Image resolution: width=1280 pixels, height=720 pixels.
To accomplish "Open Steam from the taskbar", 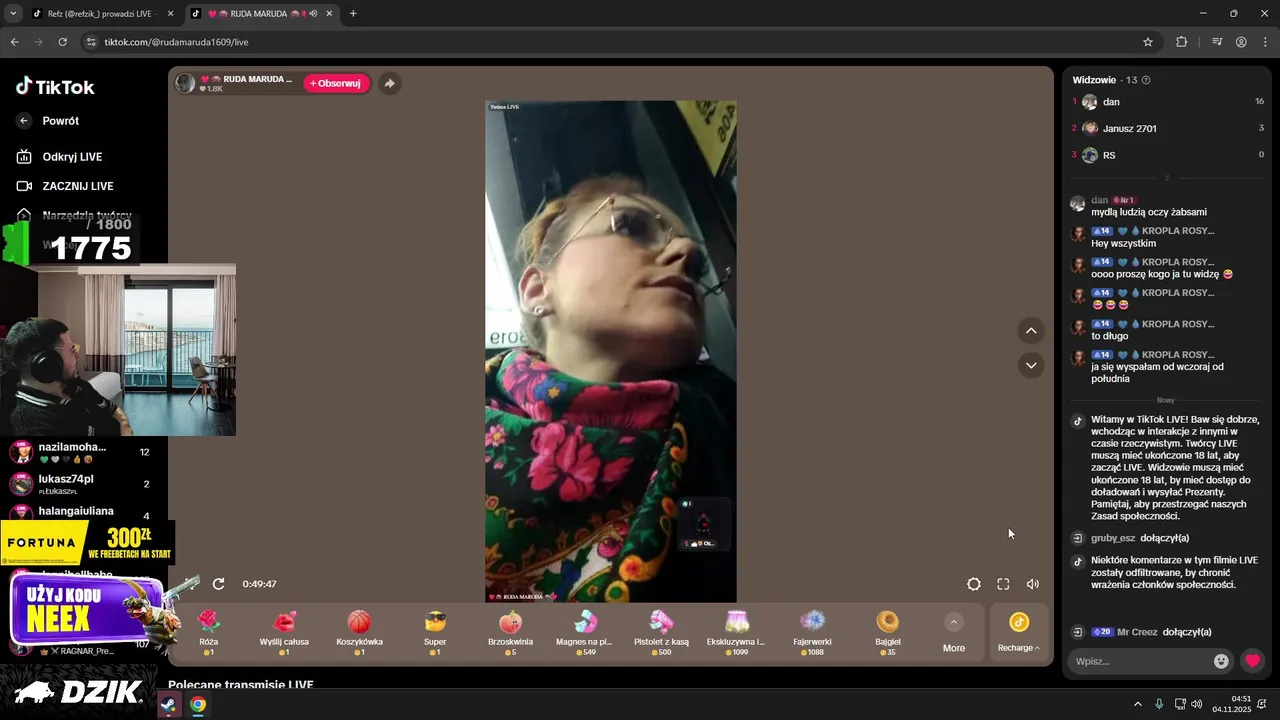I will pyautogui.click(x=168, y=704).
